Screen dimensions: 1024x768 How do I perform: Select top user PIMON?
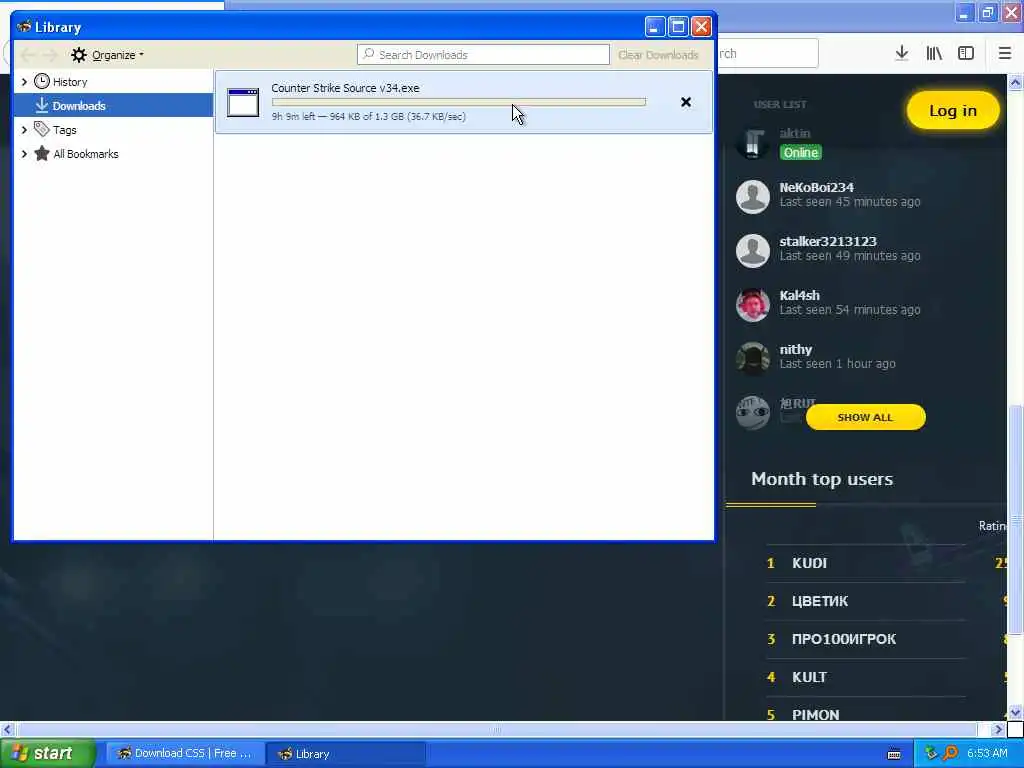[815, 714]
